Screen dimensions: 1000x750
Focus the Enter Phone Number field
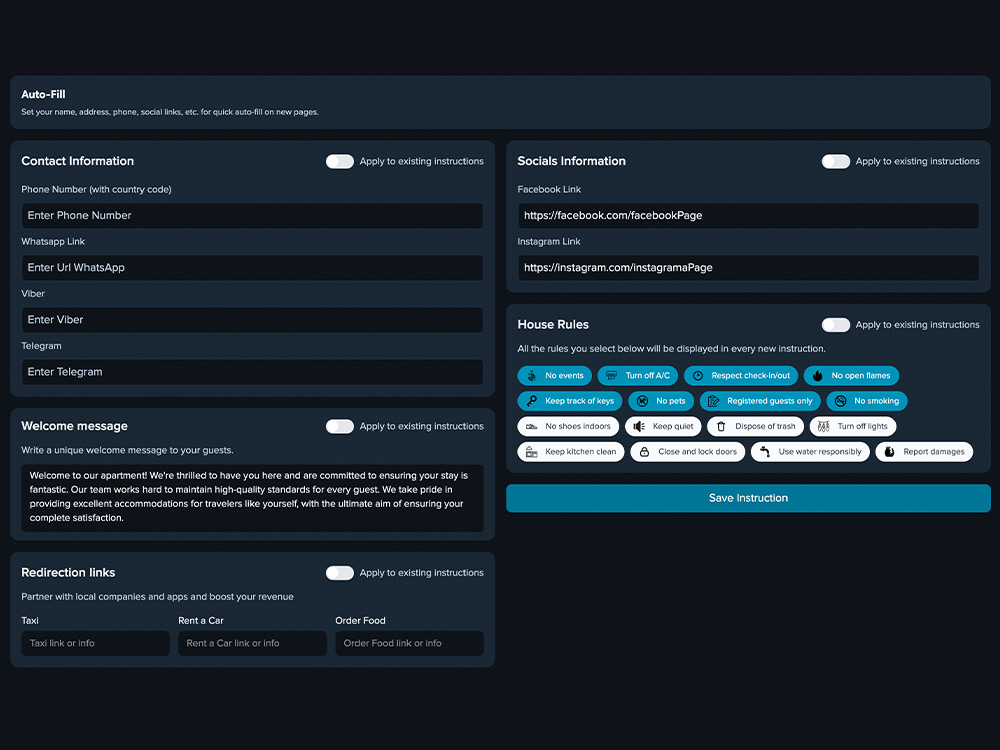tap(252, 216)
